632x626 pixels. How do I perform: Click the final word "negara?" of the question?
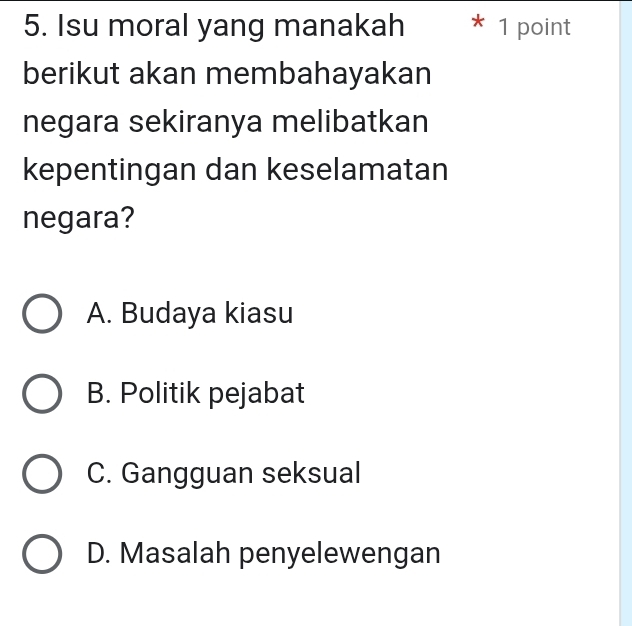[79, 218]
